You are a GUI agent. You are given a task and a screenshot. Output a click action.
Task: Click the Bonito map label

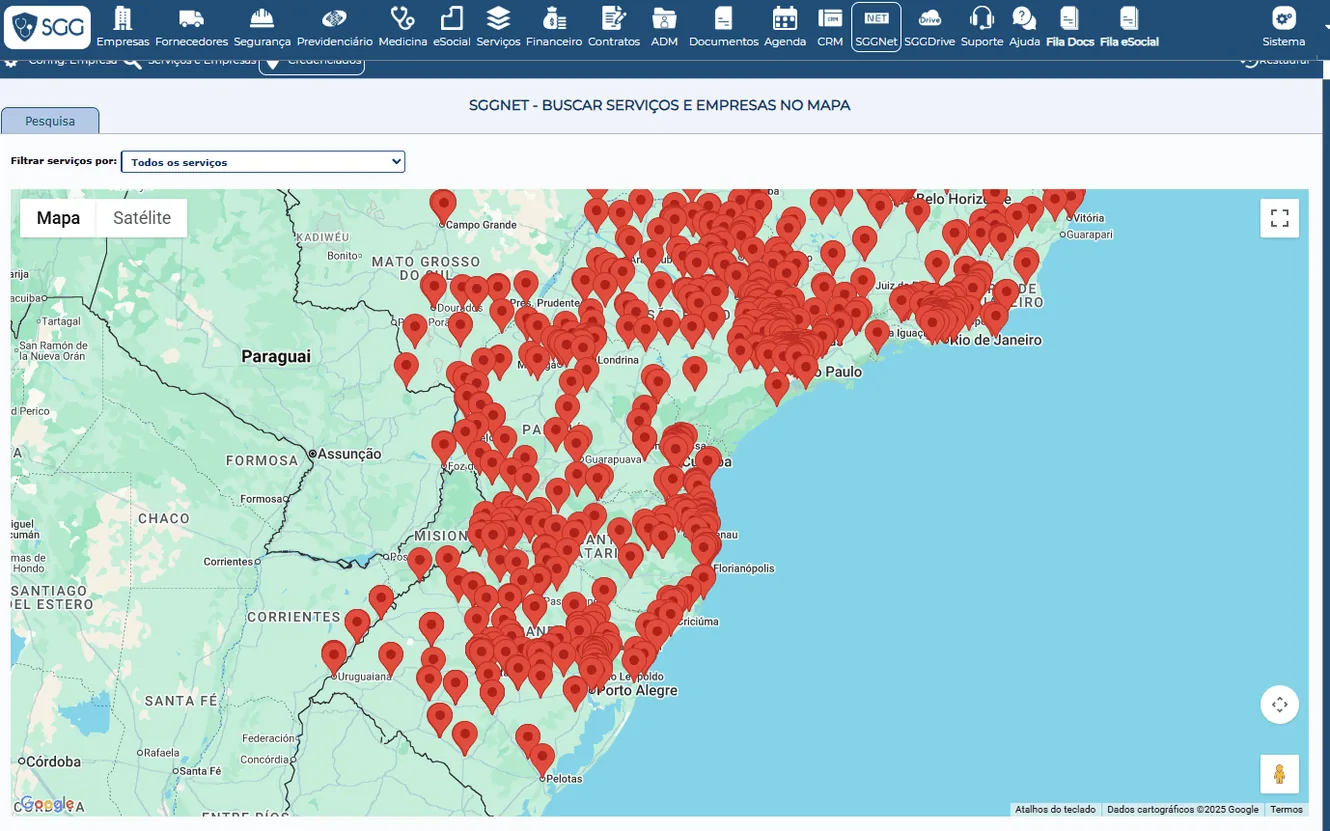[344, 256]
